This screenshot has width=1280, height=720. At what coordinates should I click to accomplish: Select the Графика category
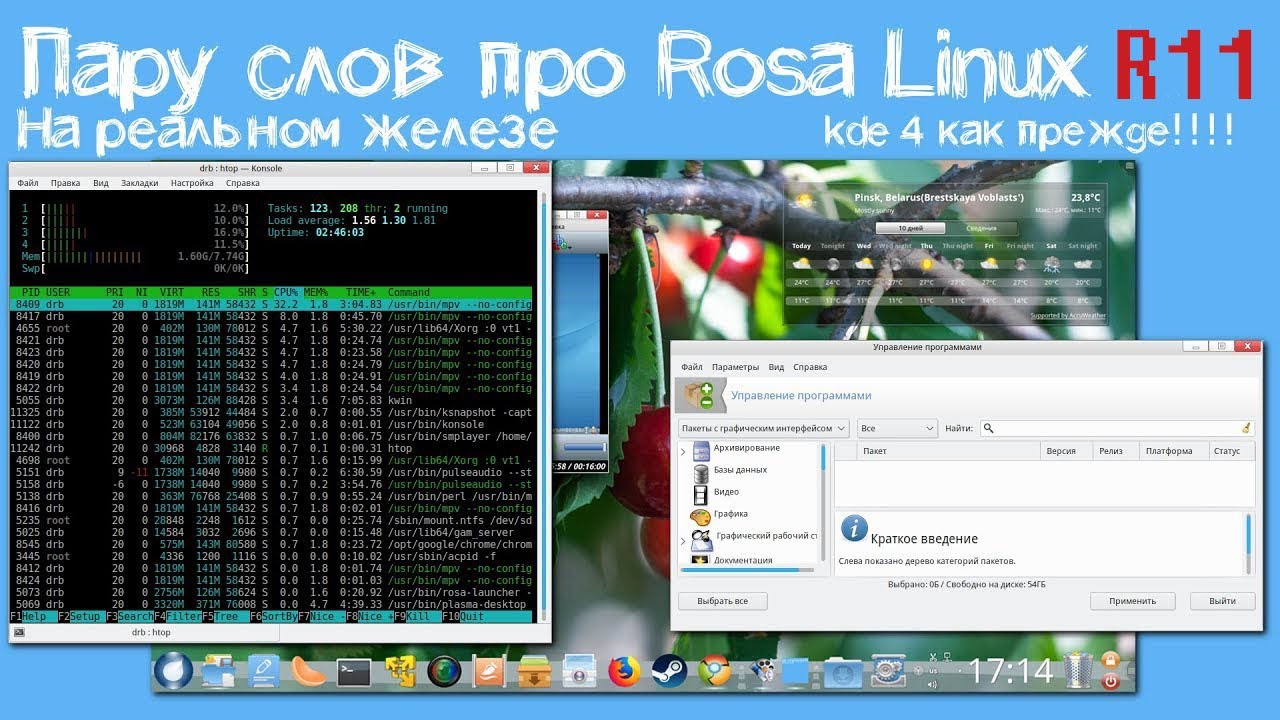730,514
